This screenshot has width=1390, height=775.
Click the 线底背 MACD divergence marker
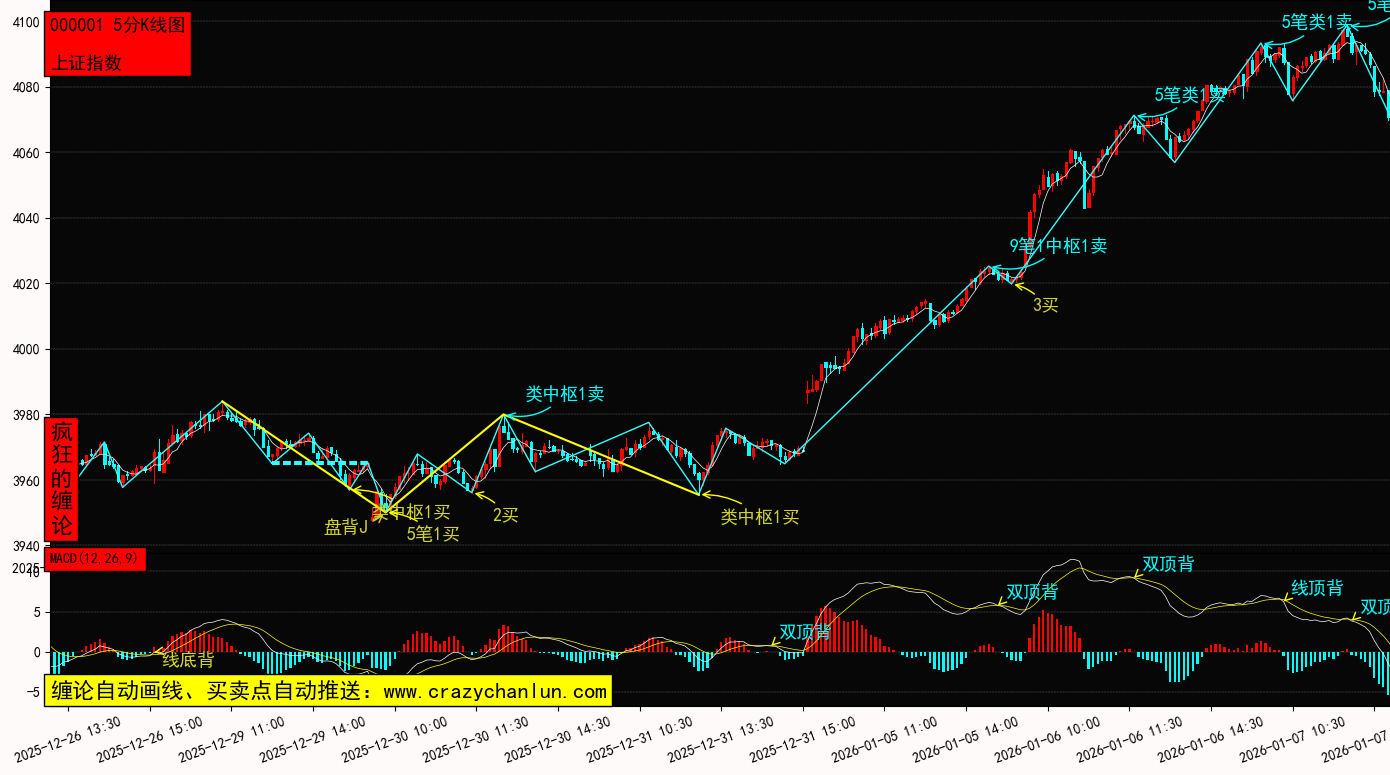pos(188,660)
